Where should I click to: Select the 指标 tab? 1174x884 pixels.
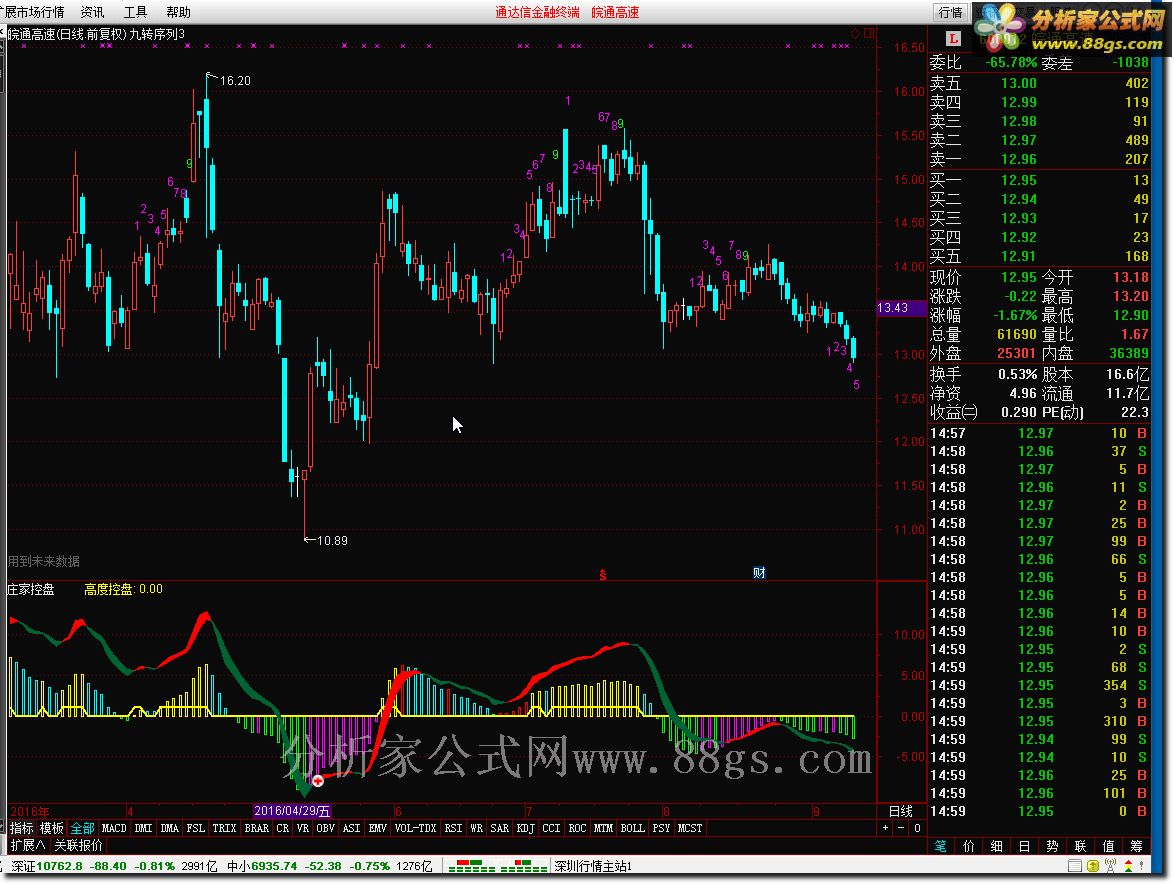[21, 828]
